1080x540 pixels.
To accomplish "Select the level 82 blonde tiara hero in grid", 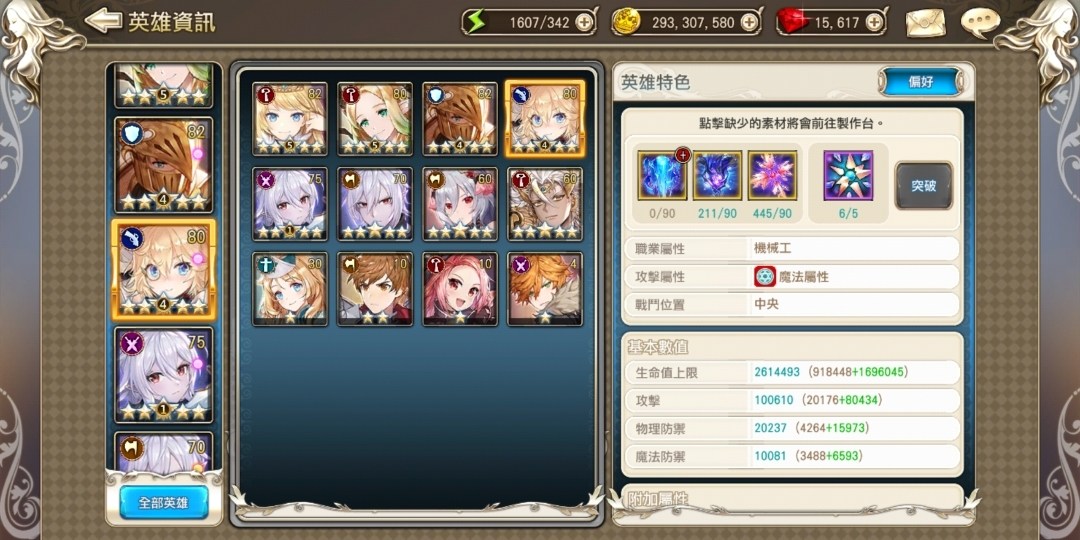I will pyautogui.click(x=290, y=118).
